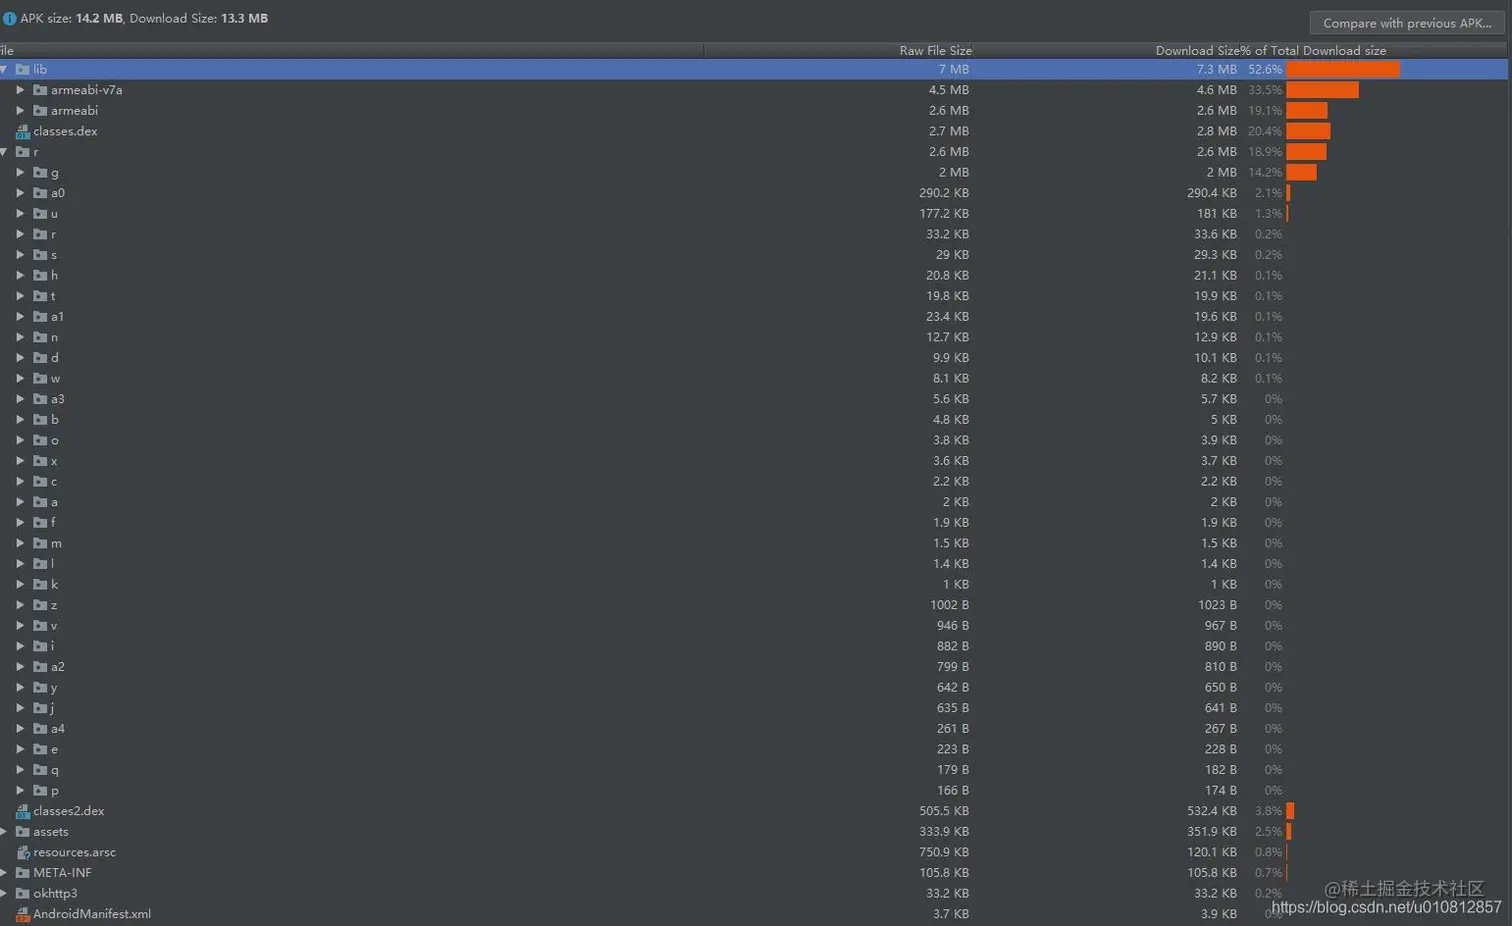The width and height of the screenshot is (1512, 926).
Task: Click the 33.5% percentage value
Action: tap(1265, 90)
